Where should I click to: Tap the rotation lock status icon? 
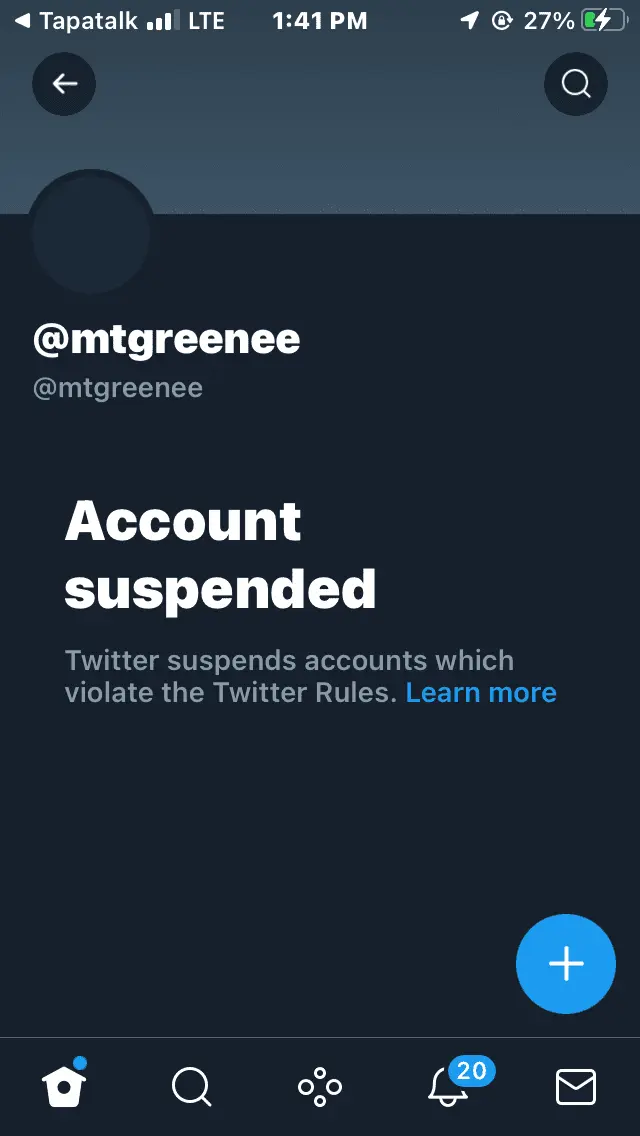pos(502,20)
